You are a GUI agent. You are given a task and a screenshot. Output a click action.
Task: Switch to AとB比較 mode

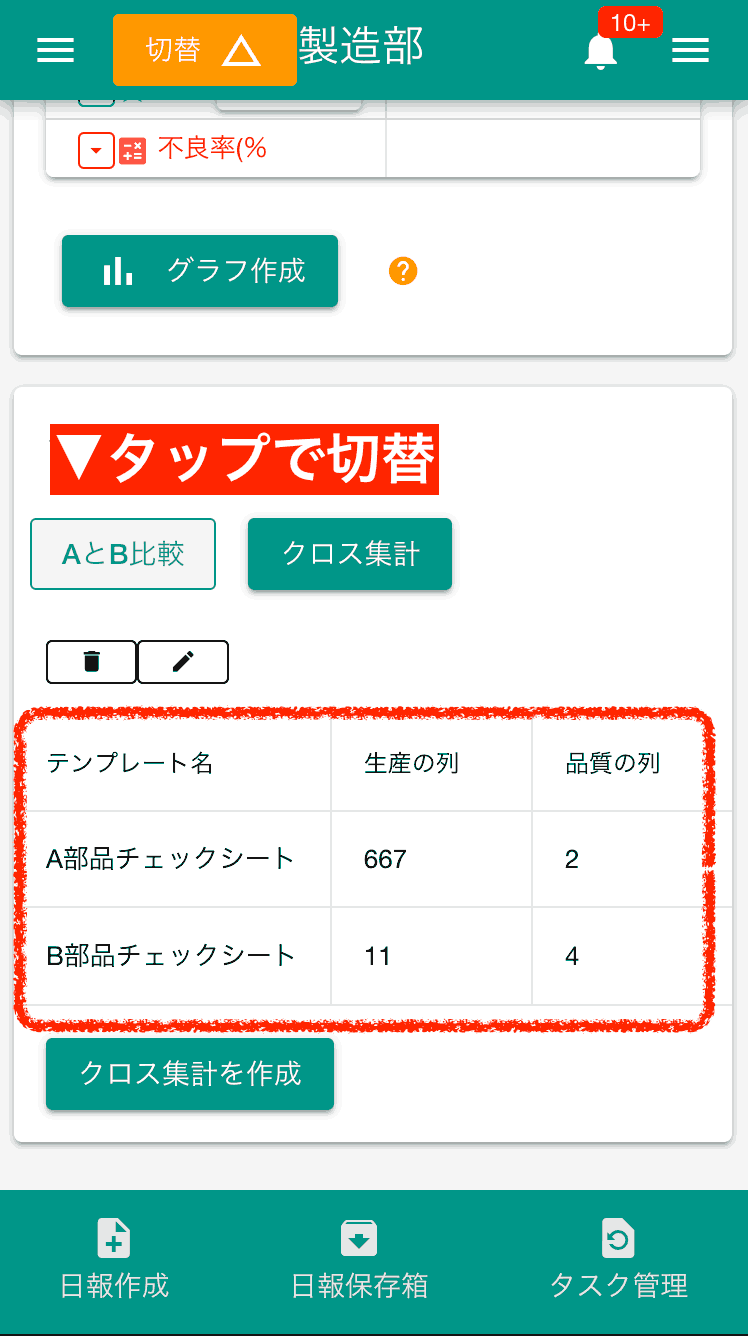tap(122, 552)
